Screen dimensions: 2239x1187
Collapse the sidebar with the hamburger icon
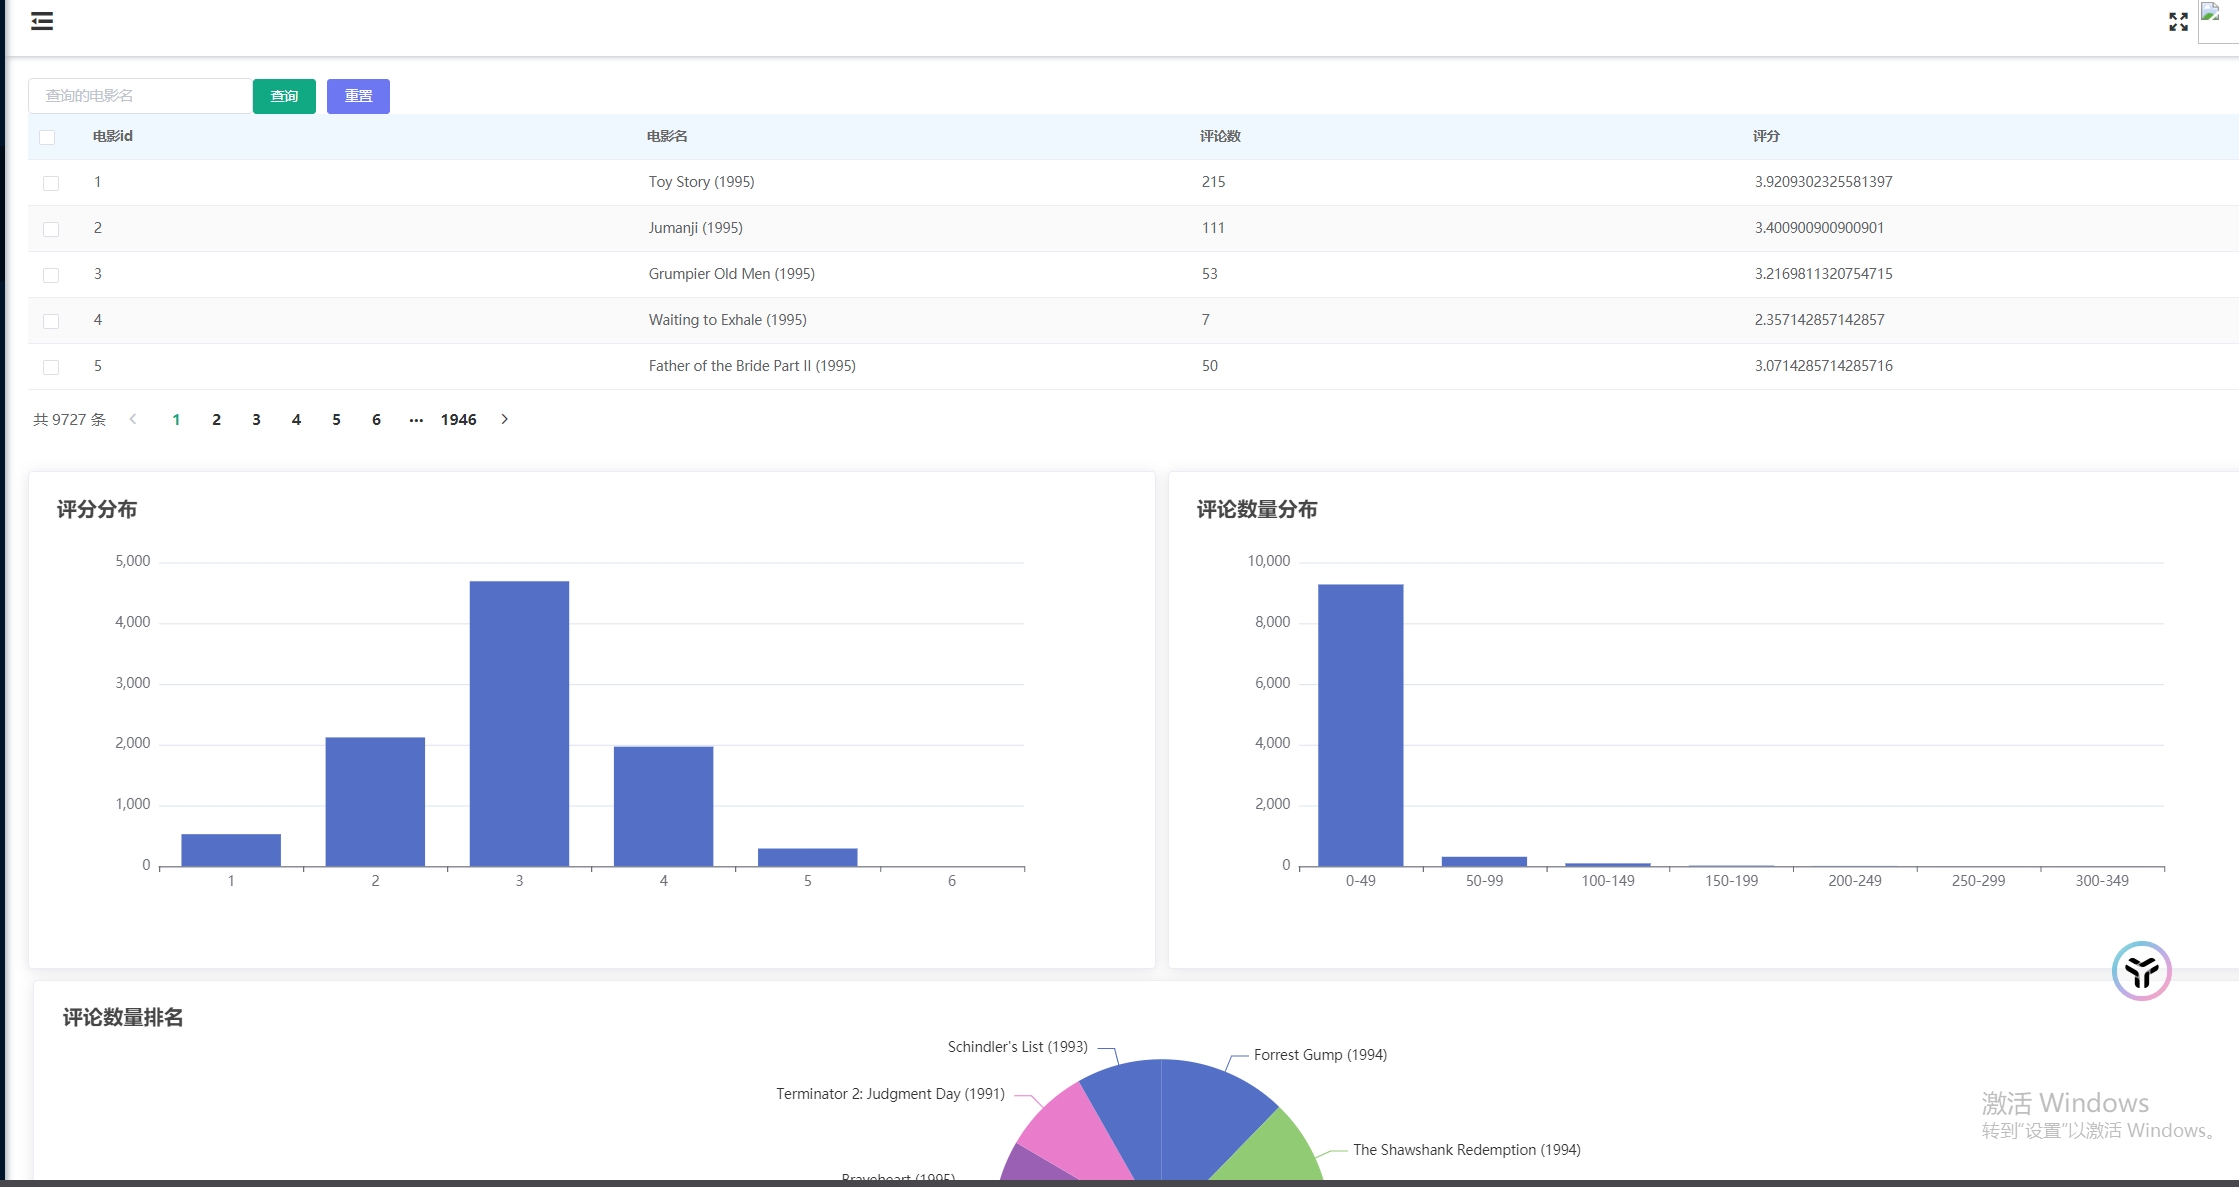click(x=42, y=21)
